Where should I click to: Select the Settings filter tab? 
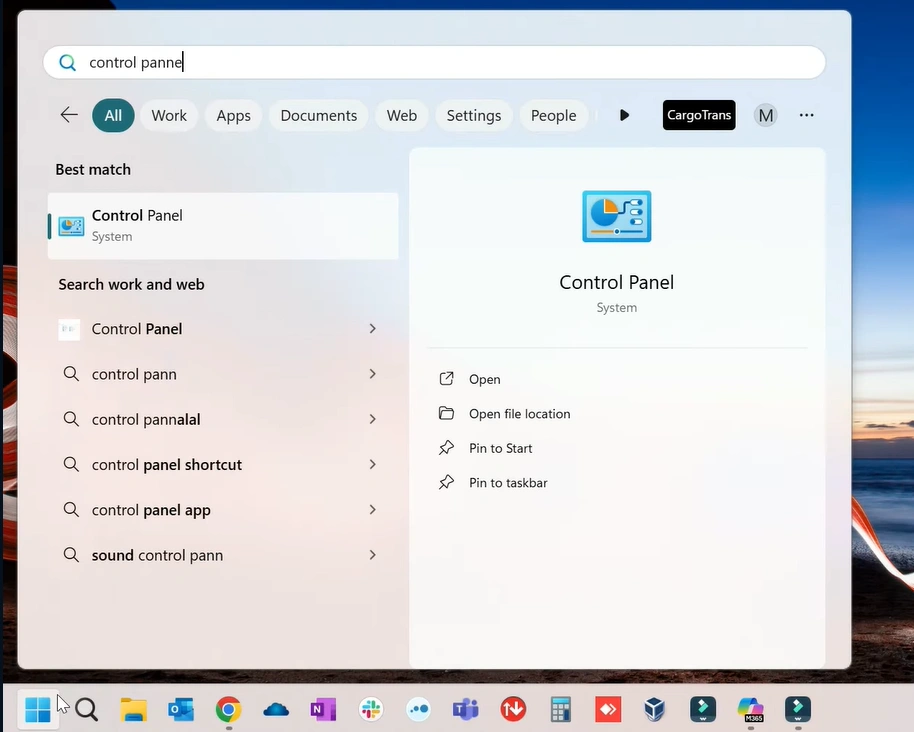click(473, 115)
